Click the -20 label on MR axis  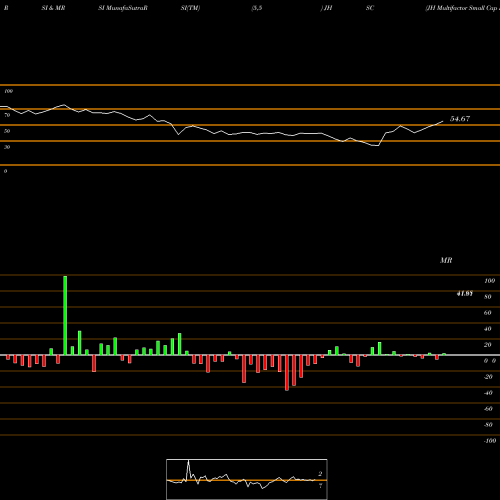tap(488, 377)
